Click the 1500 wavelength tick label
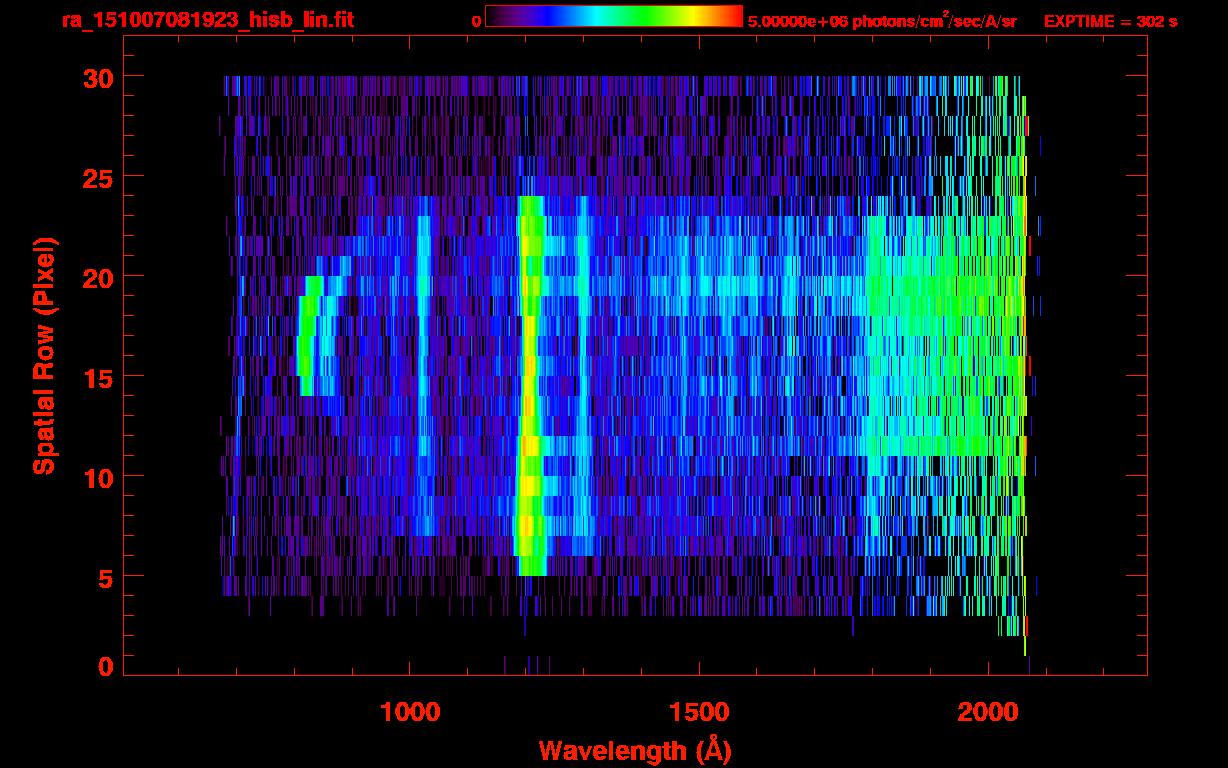Viewport: 1228px width, 768px height. pos(699,712)
